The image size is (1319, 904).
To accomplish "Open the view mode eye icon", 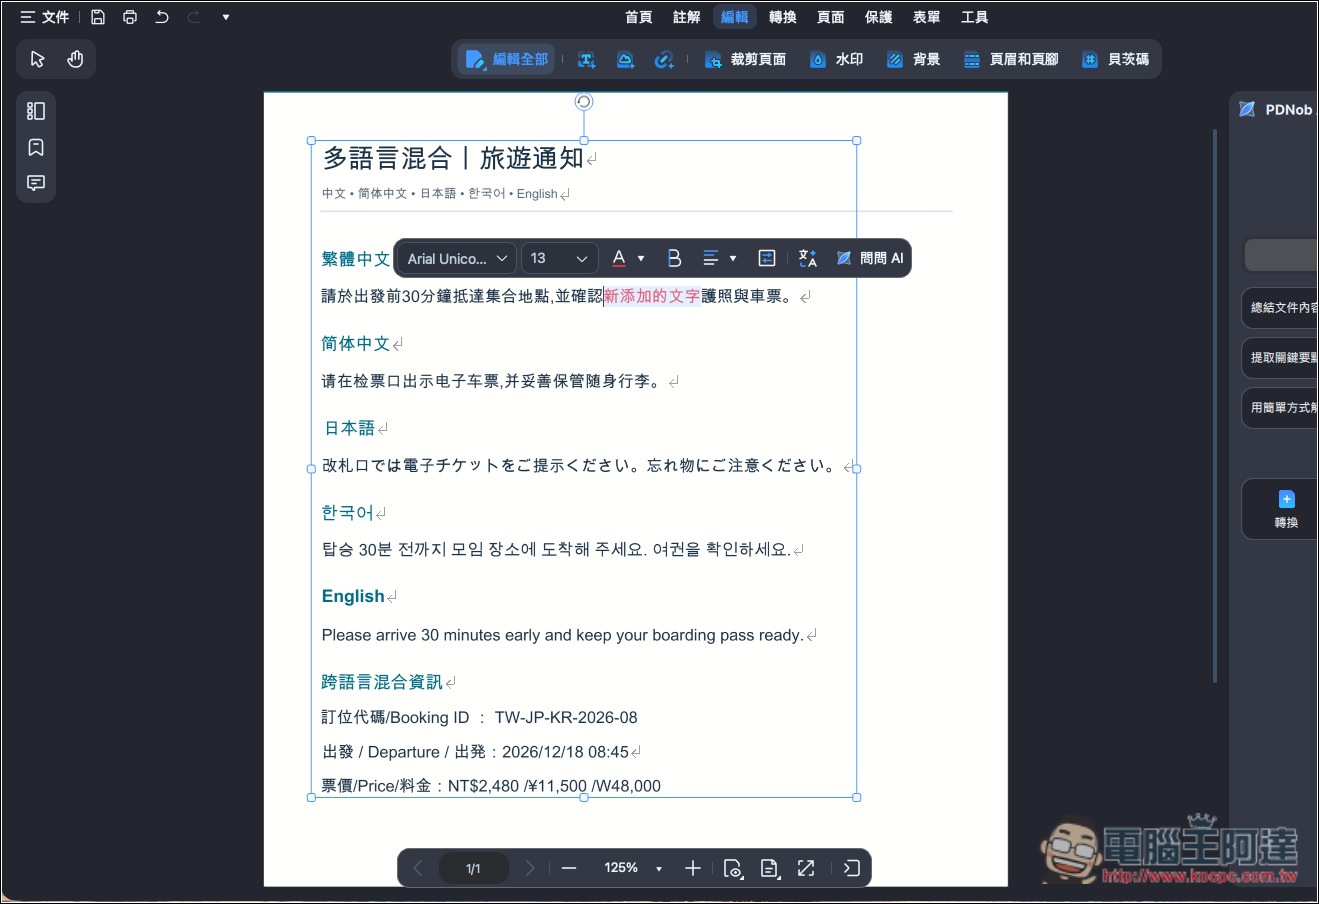I will (733, 868).
